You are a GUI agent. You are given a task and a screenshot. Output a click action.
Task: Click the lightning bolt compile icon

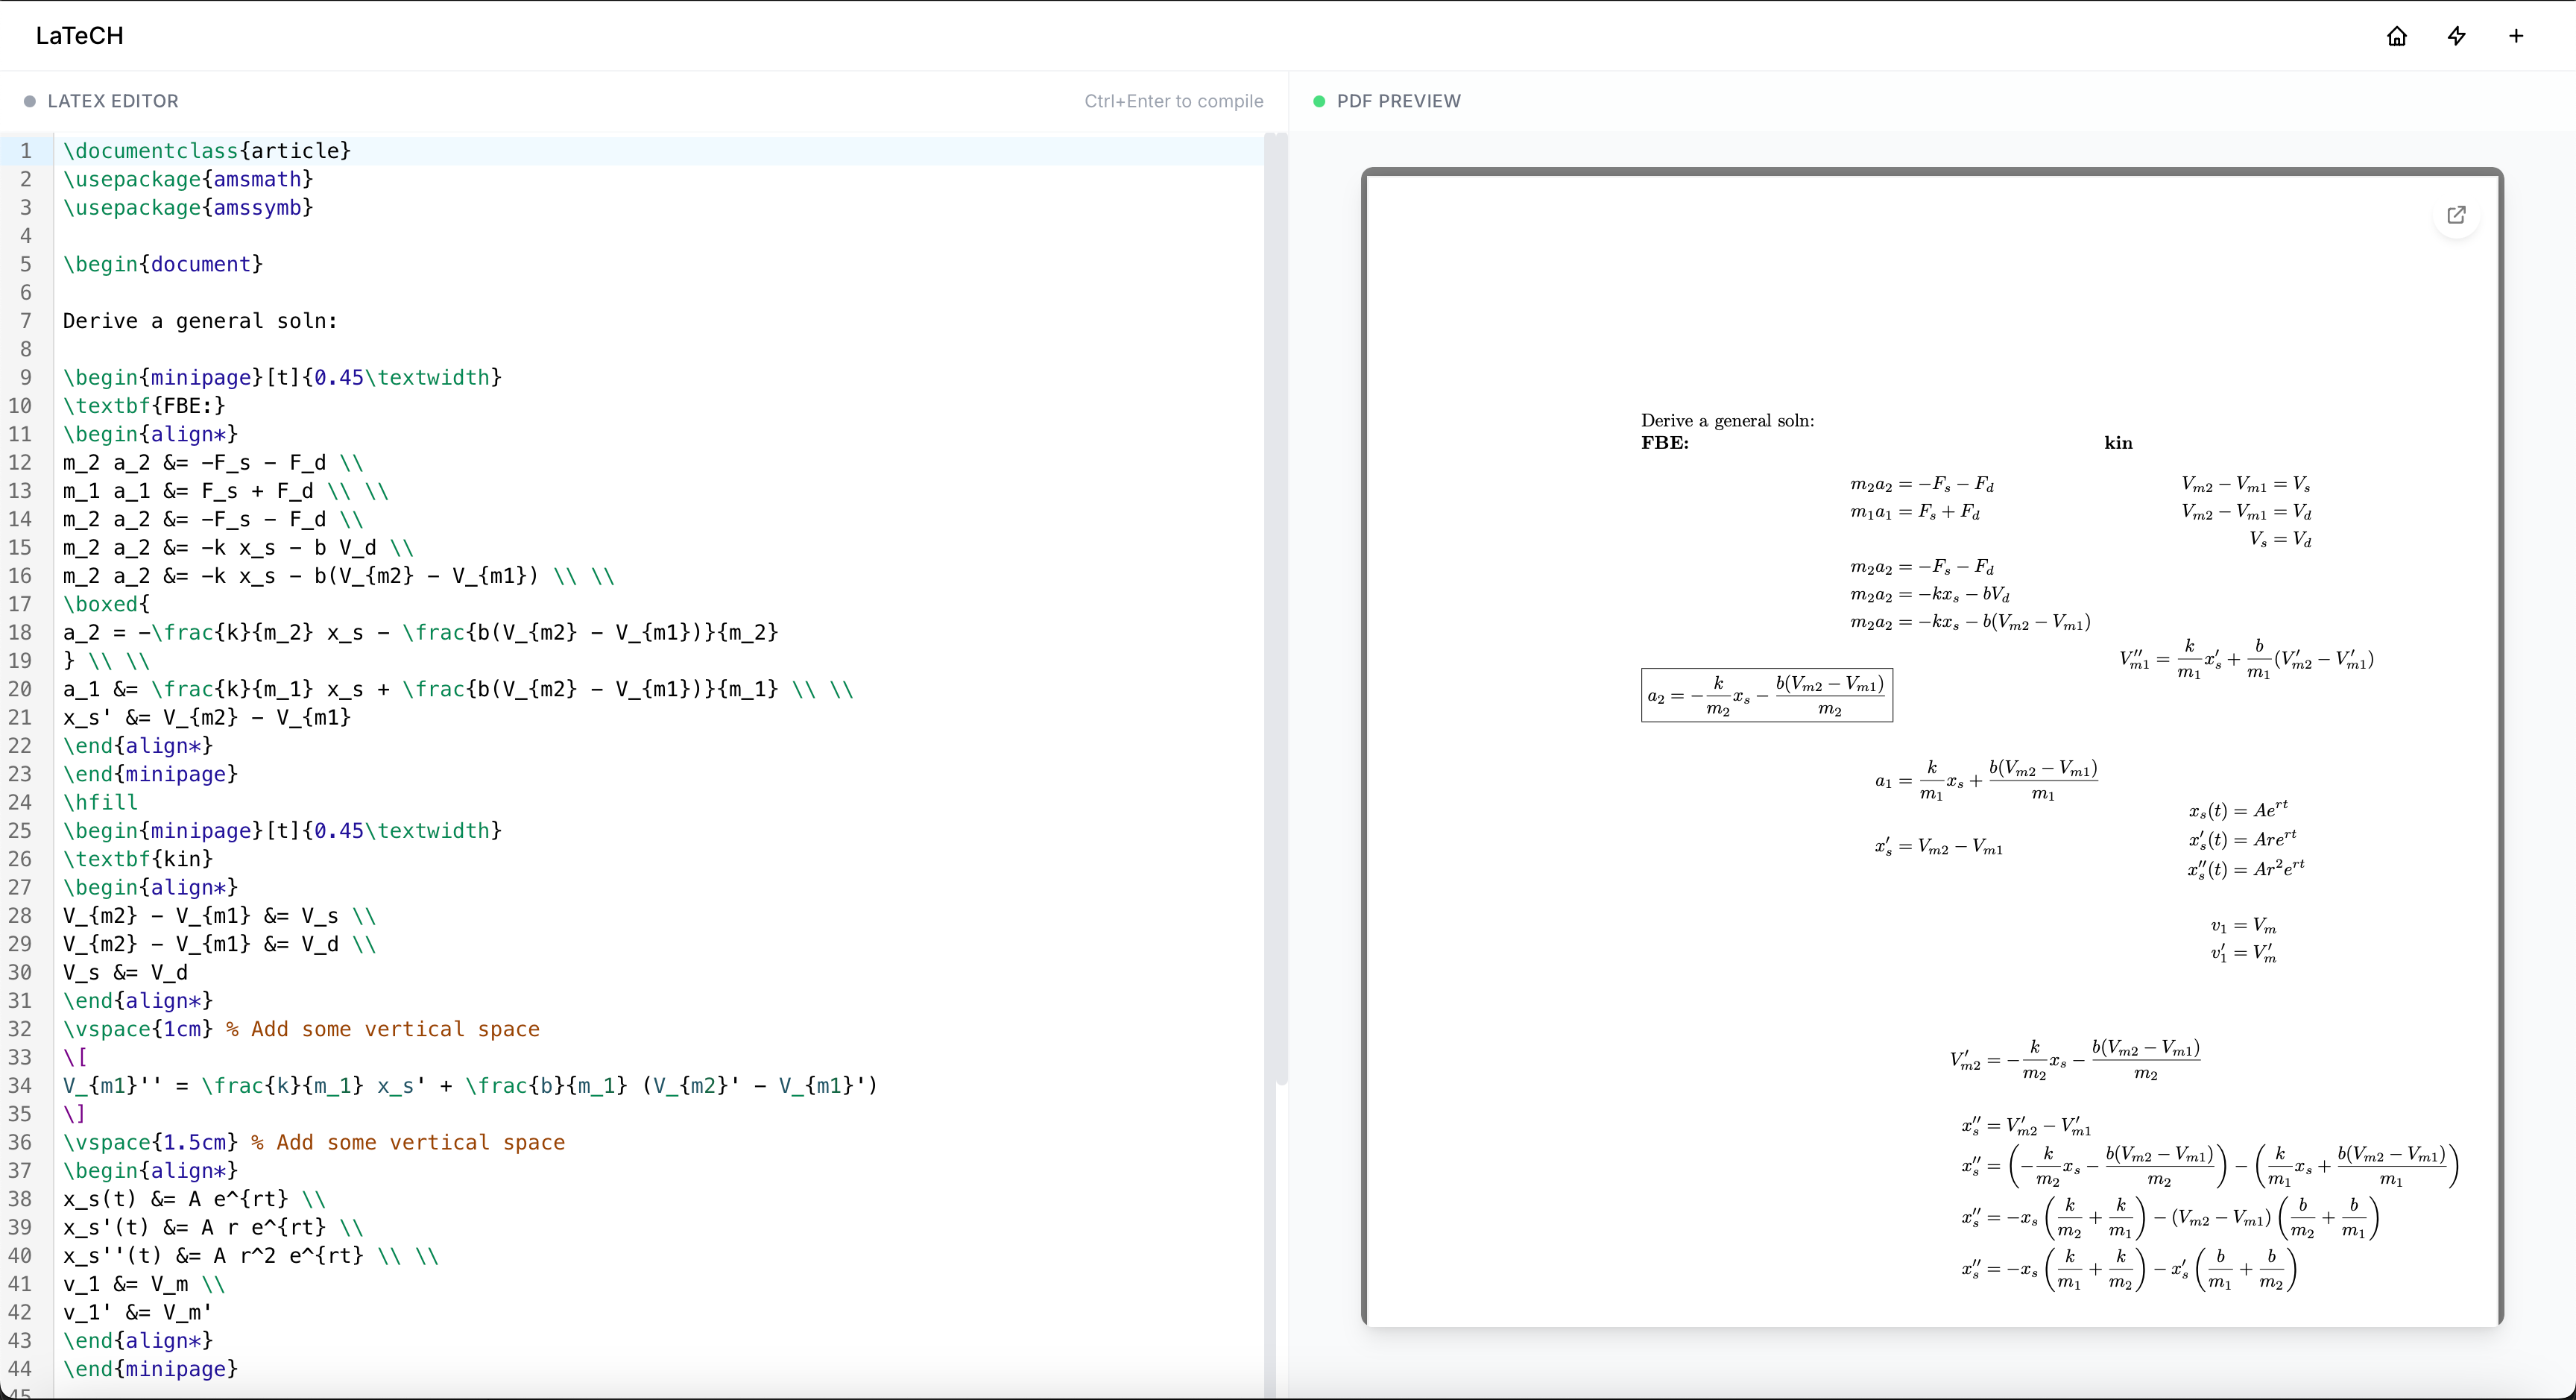[2457, 36]
